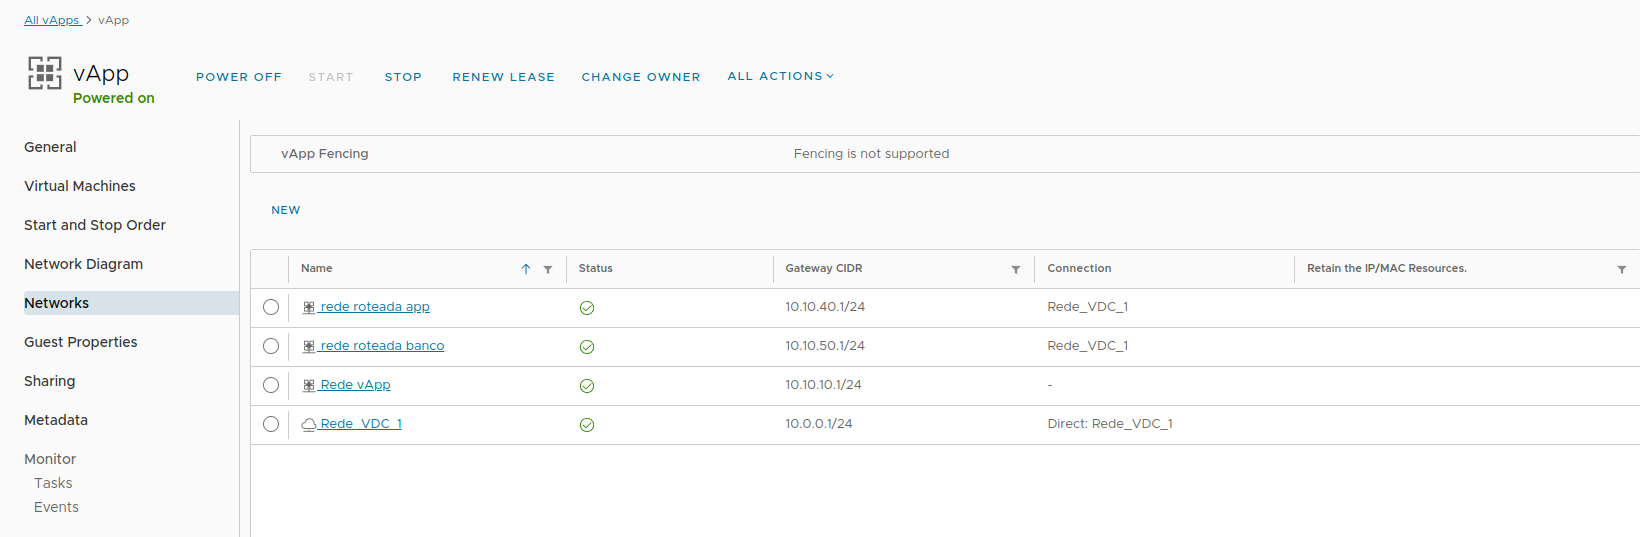The width and height of the screenshot is (1640, 537).
Task: Open Events under Monitor
Action: point(56,507)
